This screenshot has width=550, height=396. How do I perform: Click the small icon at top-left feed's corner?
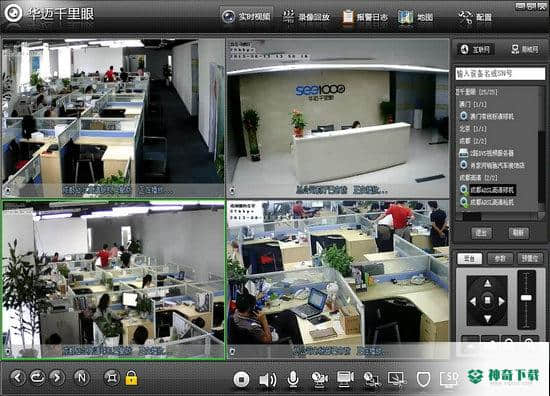(7, 191)
